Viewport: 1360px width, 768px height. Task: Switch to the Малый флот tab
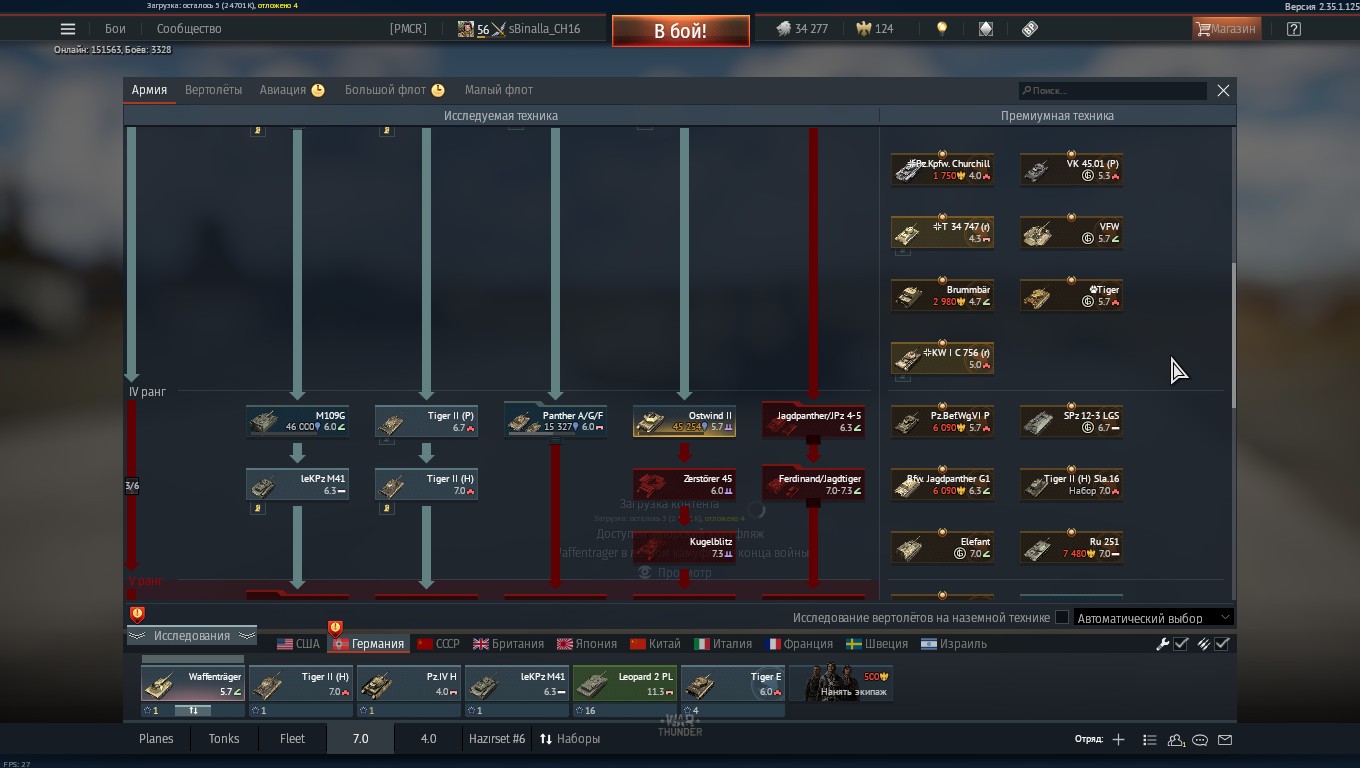pos(499,90)
